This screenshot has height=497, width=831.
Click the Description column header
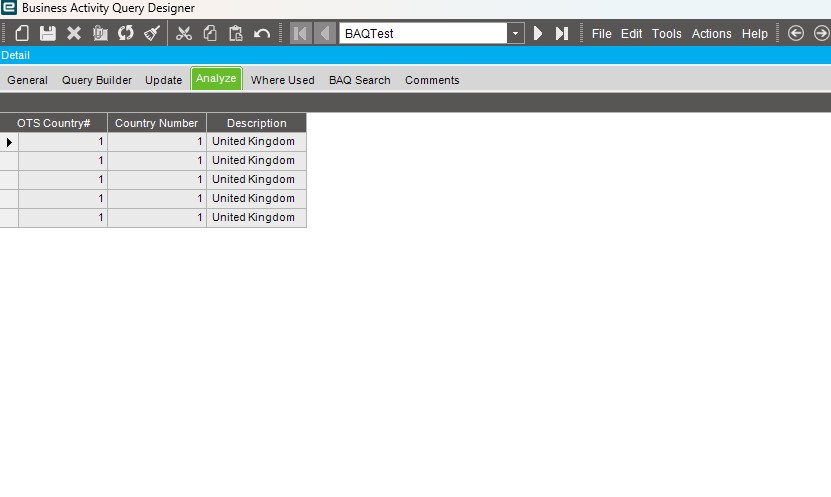[257, 123]
